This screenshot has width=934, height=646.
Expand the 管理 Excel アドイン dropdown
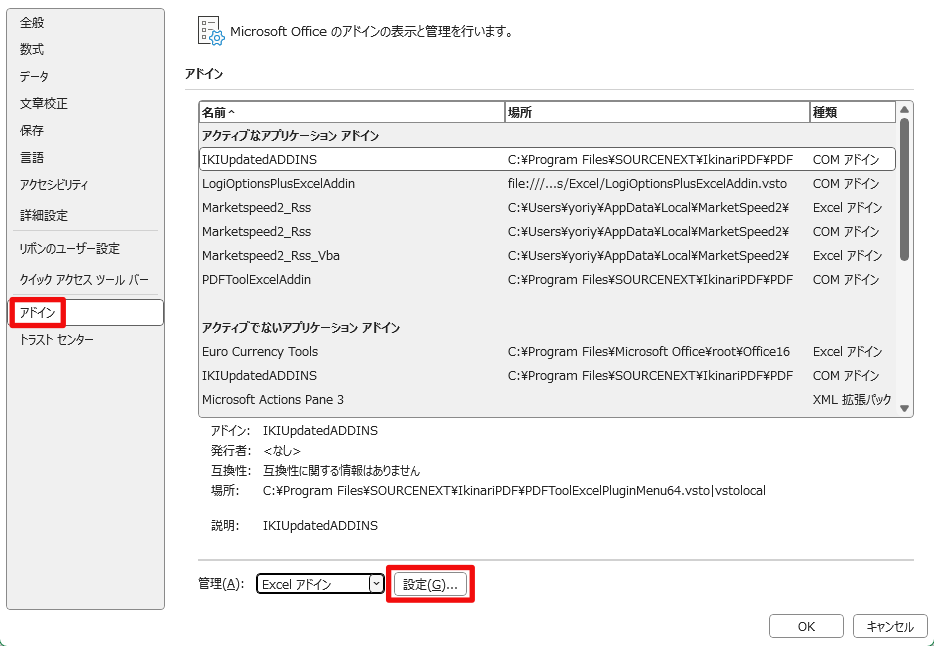tap(376, 584)
